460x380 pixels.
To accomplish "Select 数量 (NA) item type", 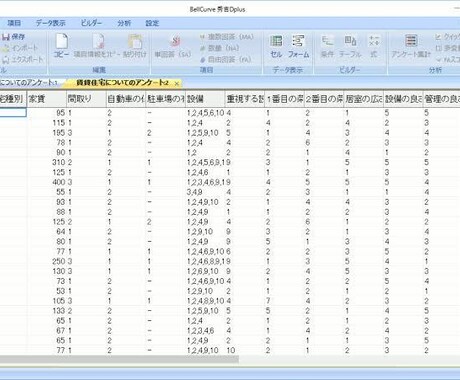I will 219,48.
